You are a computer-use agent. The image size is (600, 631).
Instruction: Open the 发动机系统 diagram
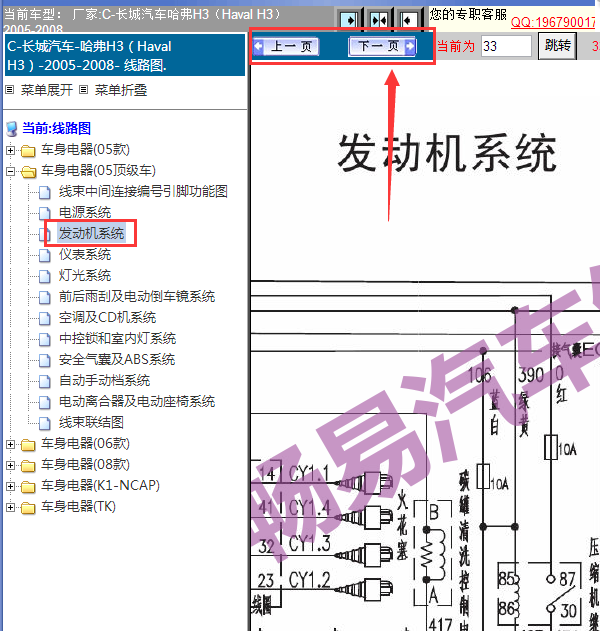coord(91,233)
